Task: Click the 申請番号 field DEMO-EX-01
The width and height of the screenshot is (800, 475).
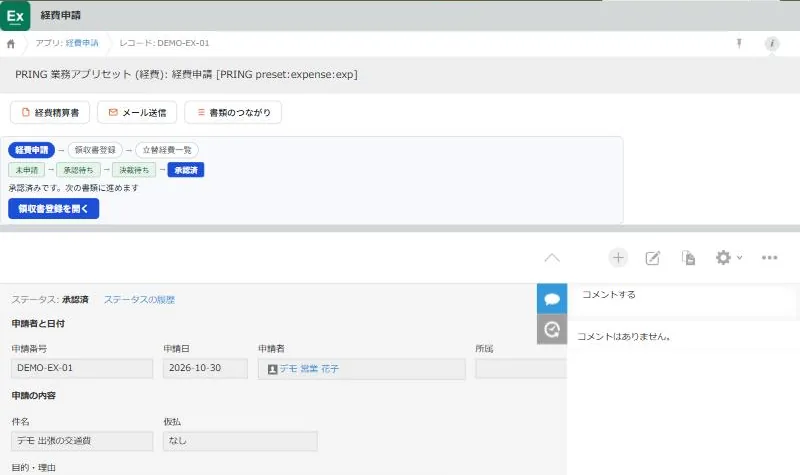Action: [x=82, y=368]
